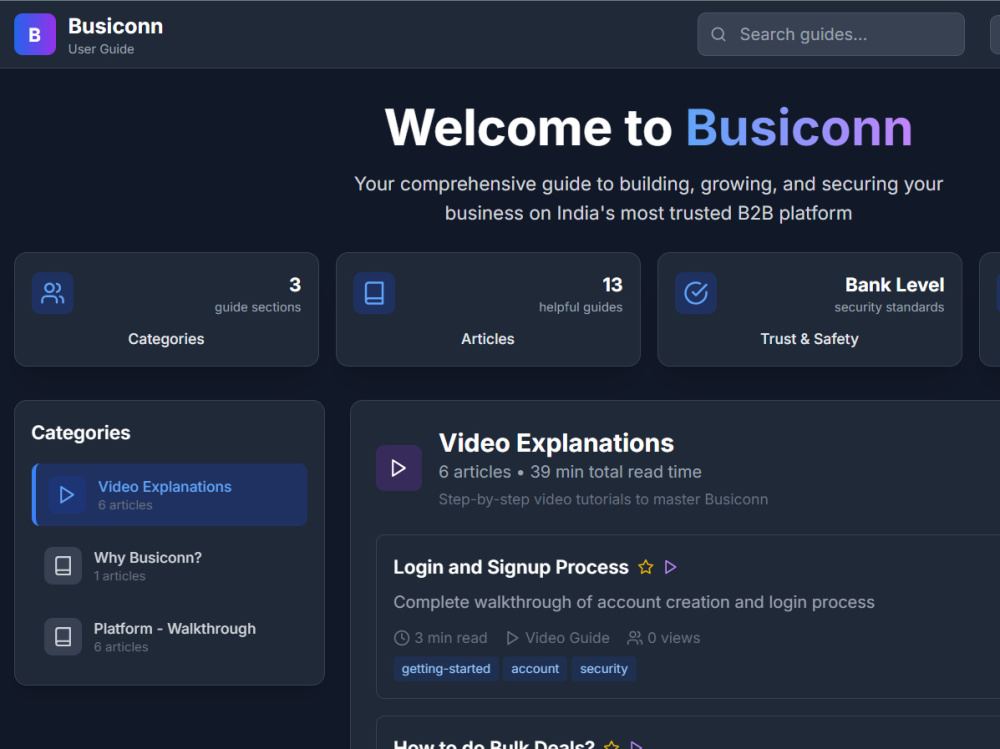
Task: Click the Articles book icon
Action: (374, 293)
